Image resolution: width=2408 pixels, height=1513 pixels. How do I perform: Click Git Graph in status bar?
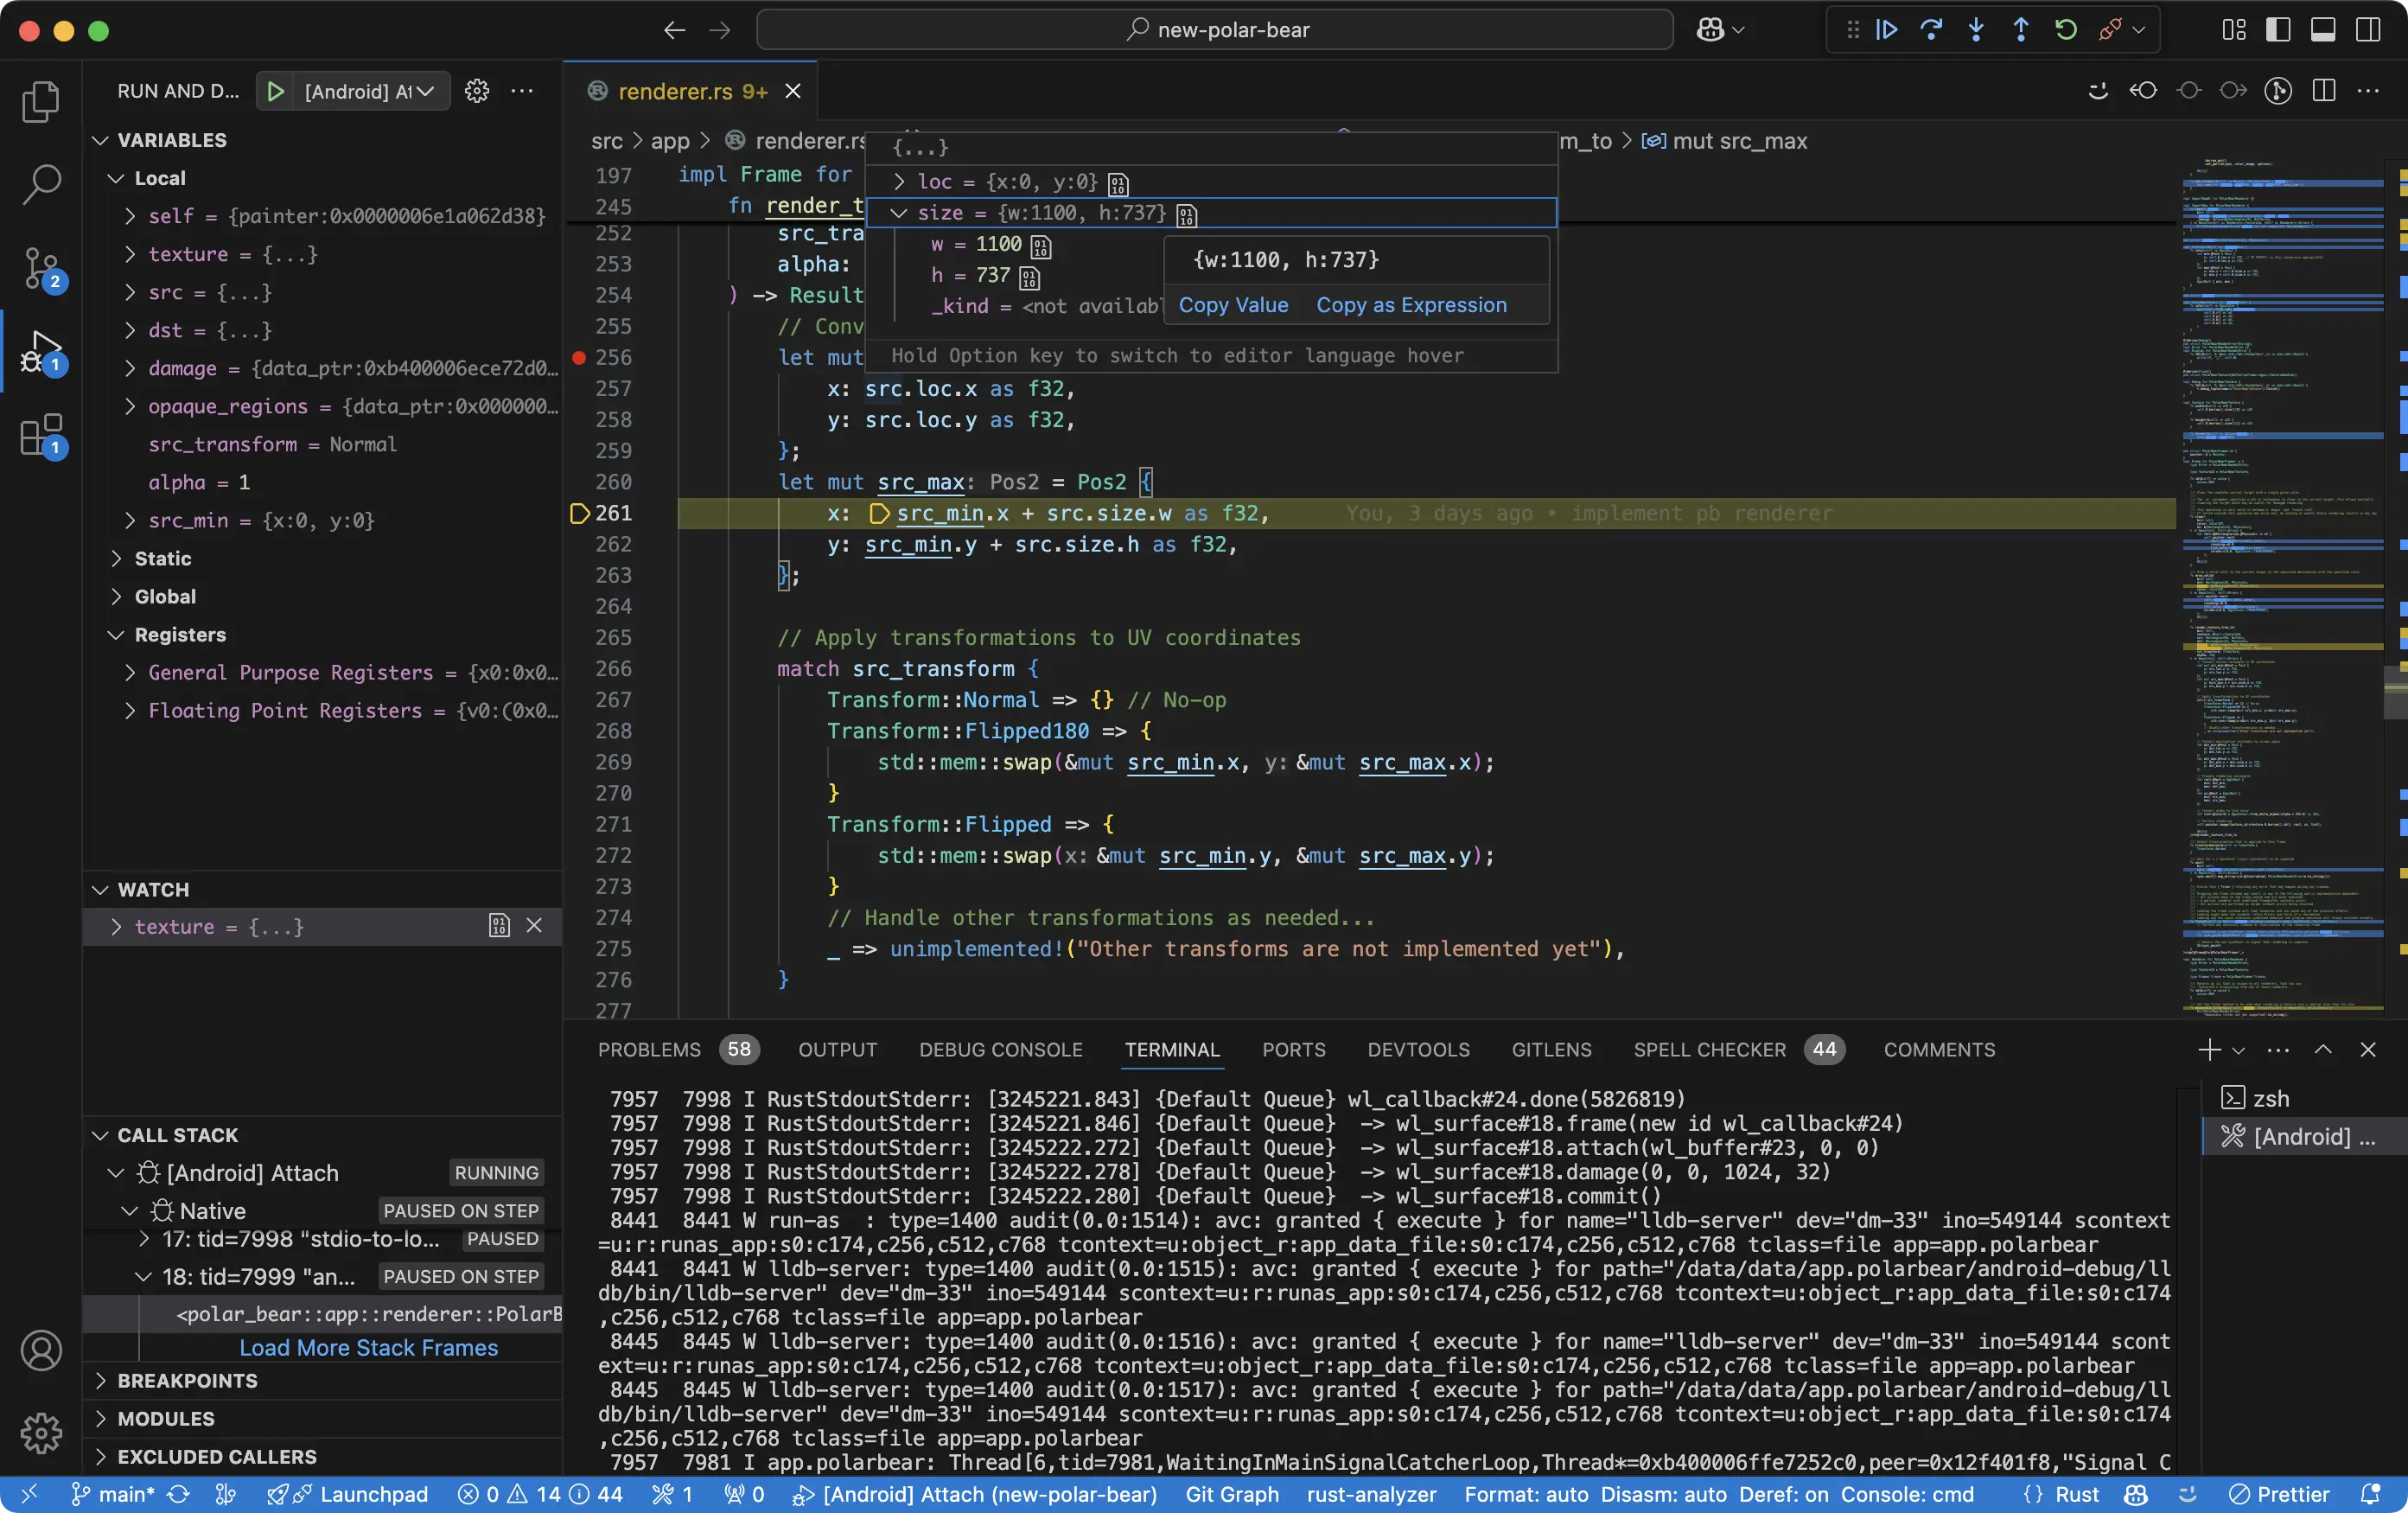pos(1231,1494)
